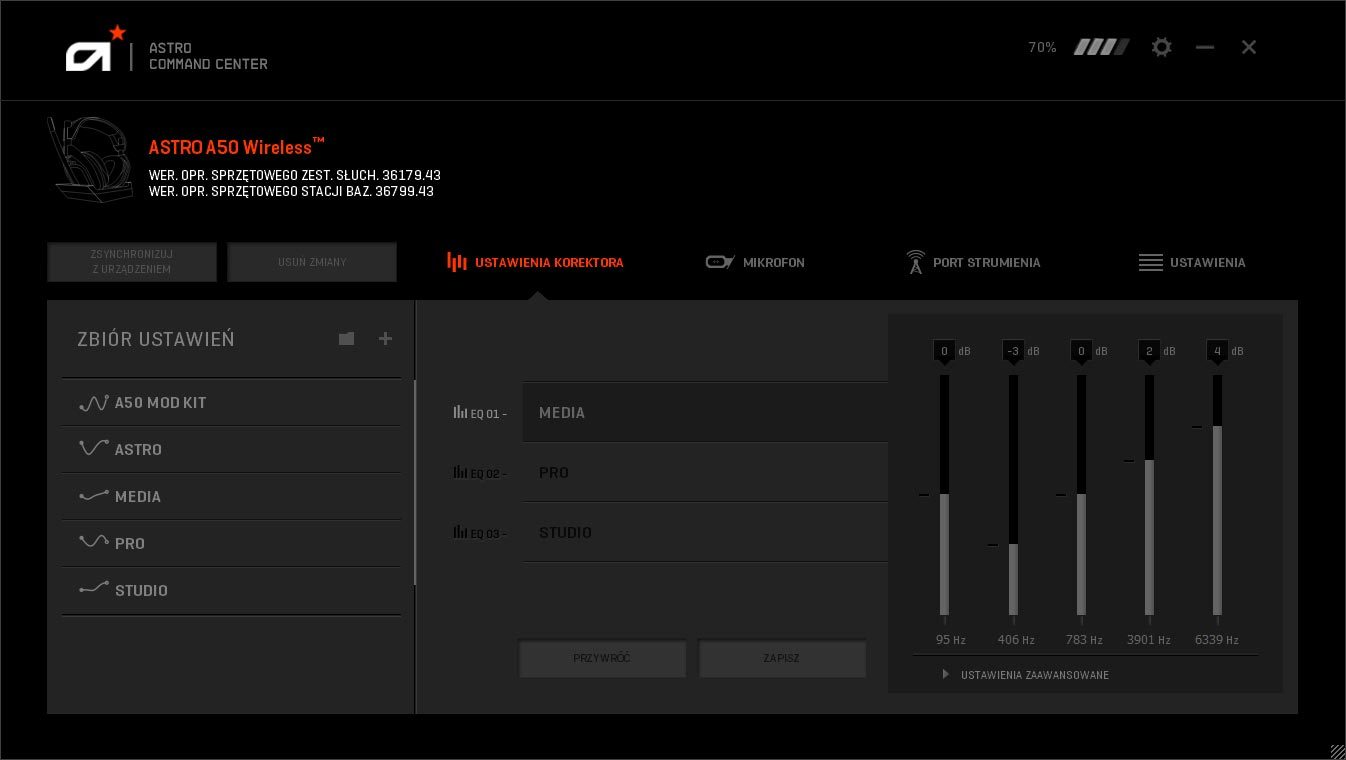Click the curve icon beside the Astro preset

coord(93,449)
